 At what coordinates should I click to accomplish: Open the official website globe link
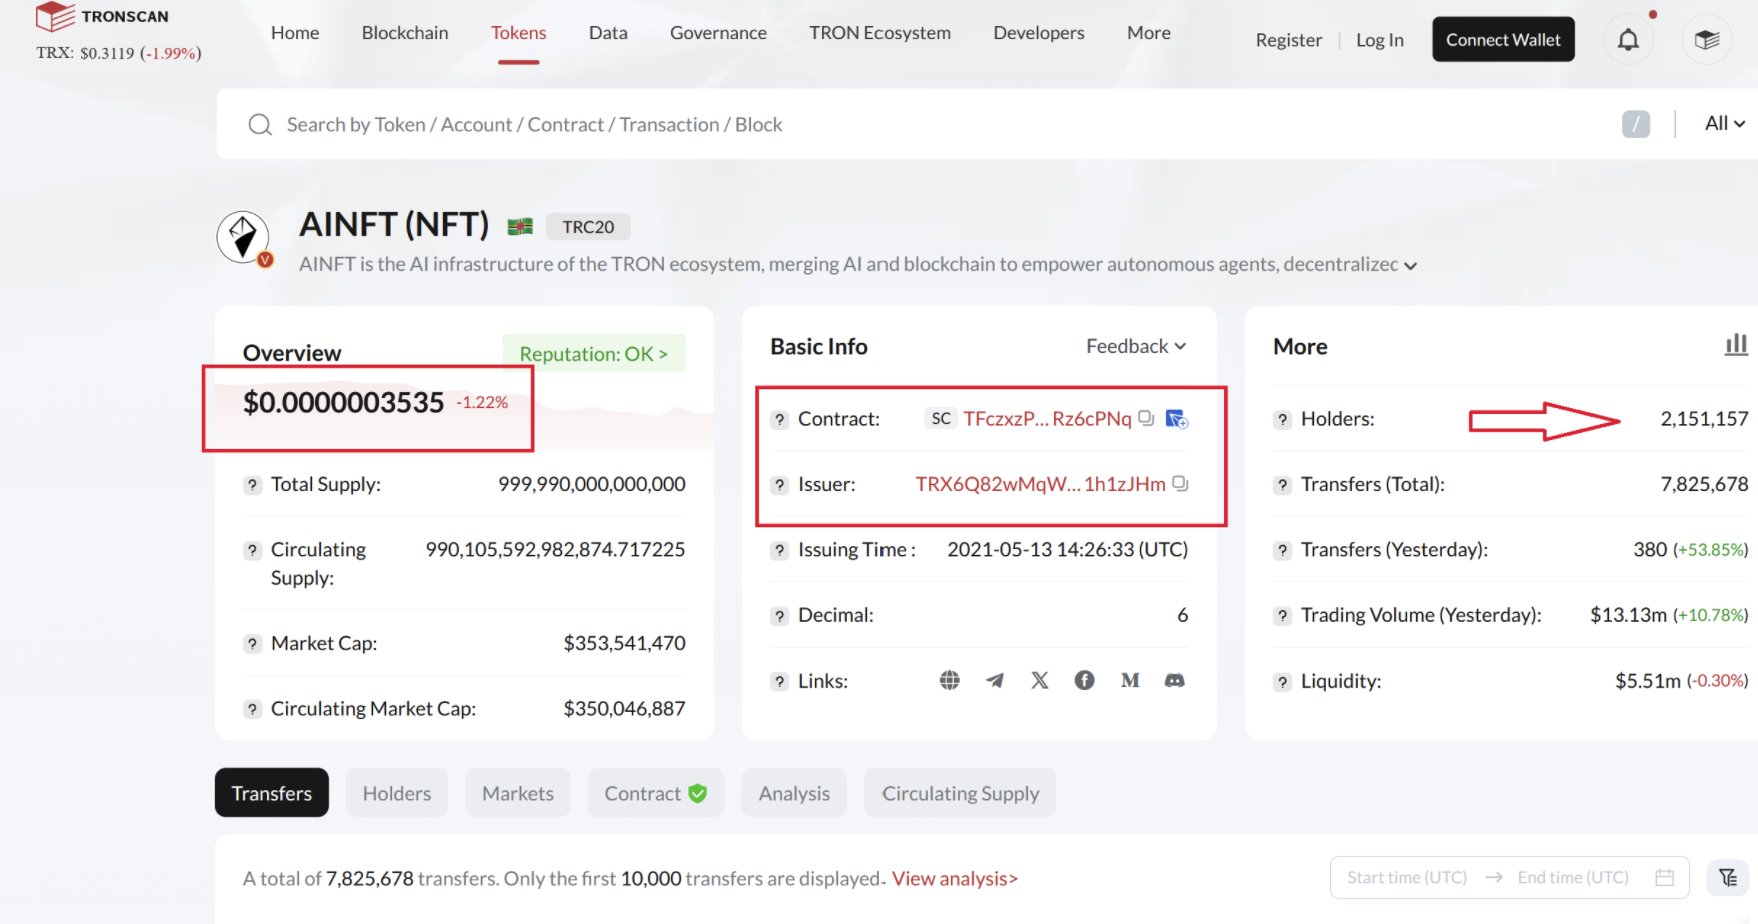(x=949, y=680)
